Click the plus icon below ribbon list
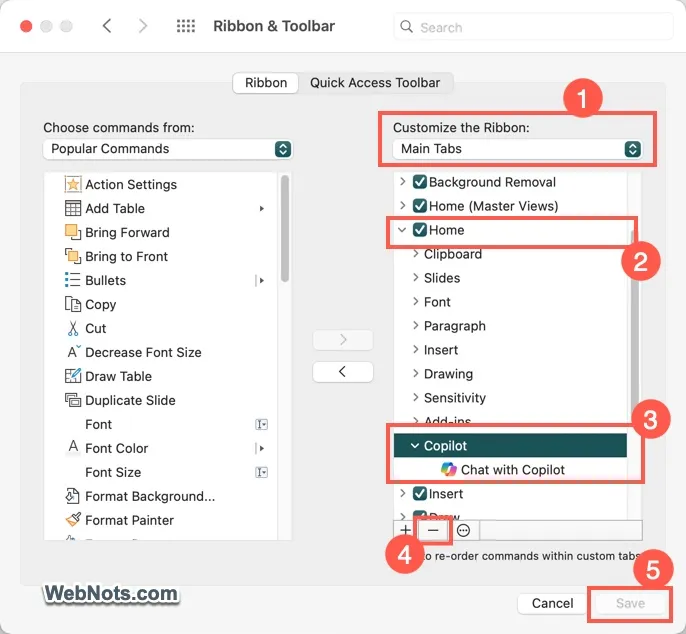This screenshot has width=686, height=634. pyautogui.click(x=406, y=530)
